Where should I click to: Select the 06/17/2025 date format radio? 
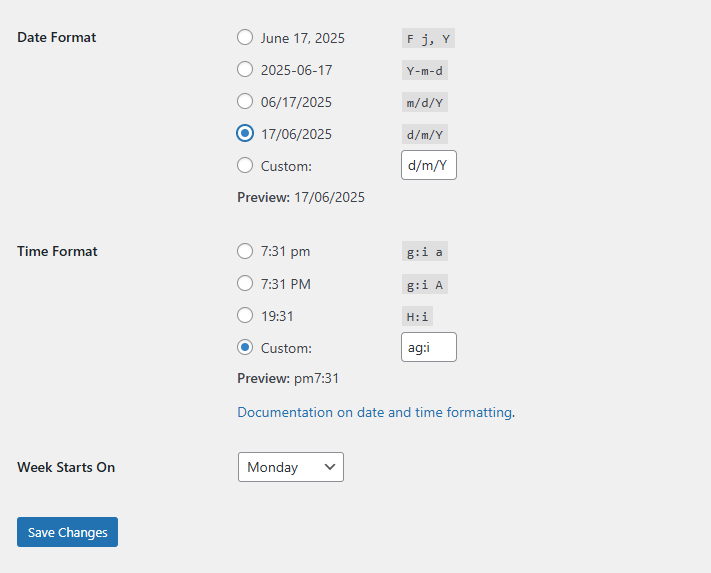[x=245, y=102]
